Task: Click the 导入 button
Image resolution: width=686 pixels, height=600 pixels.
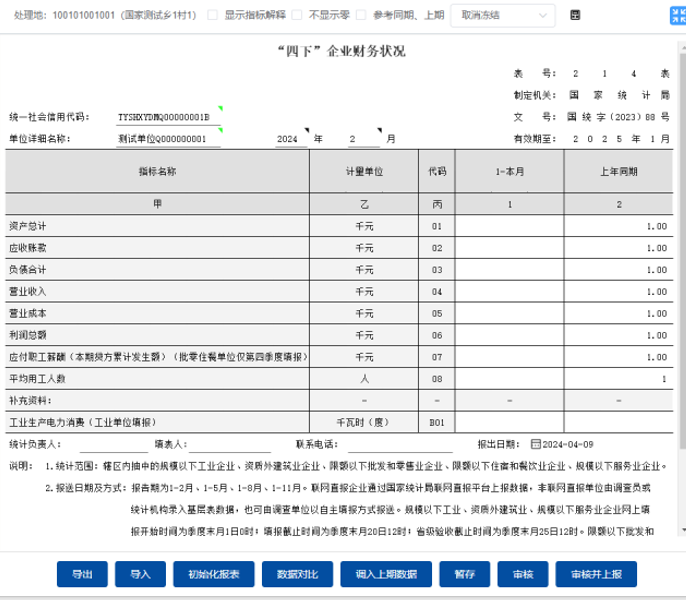Action: (x=139, y=574)
